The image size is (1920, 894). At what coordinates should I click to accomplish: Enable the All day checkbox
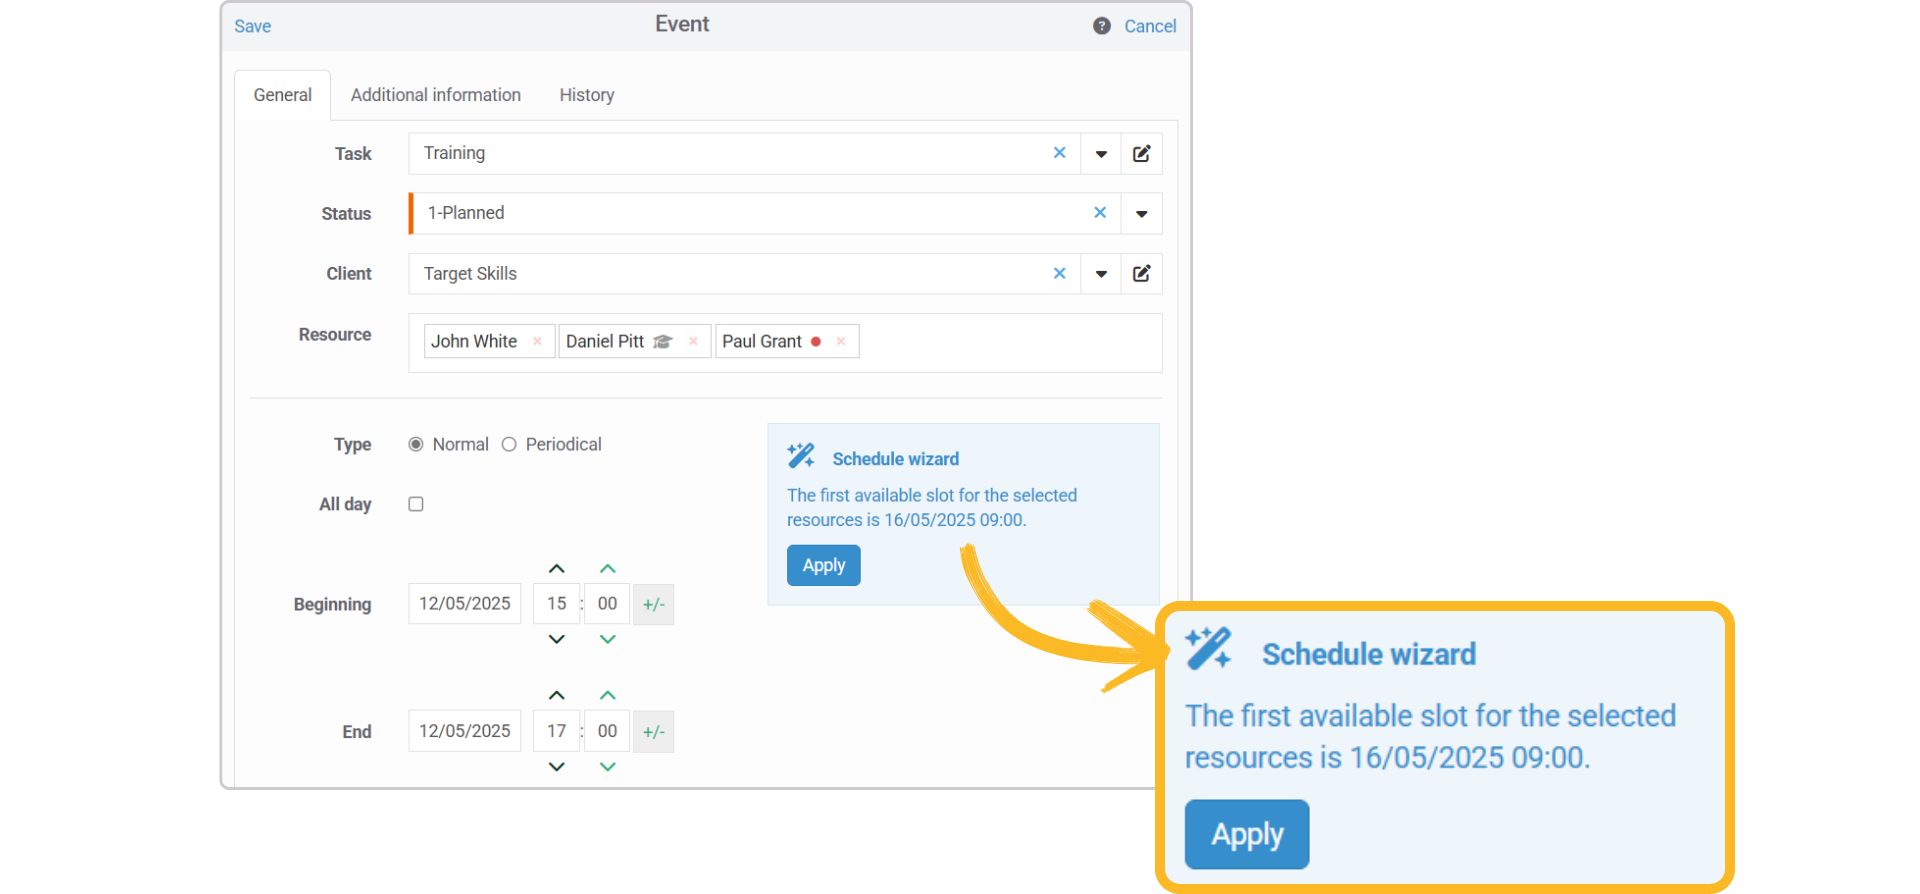pos(416,504)
